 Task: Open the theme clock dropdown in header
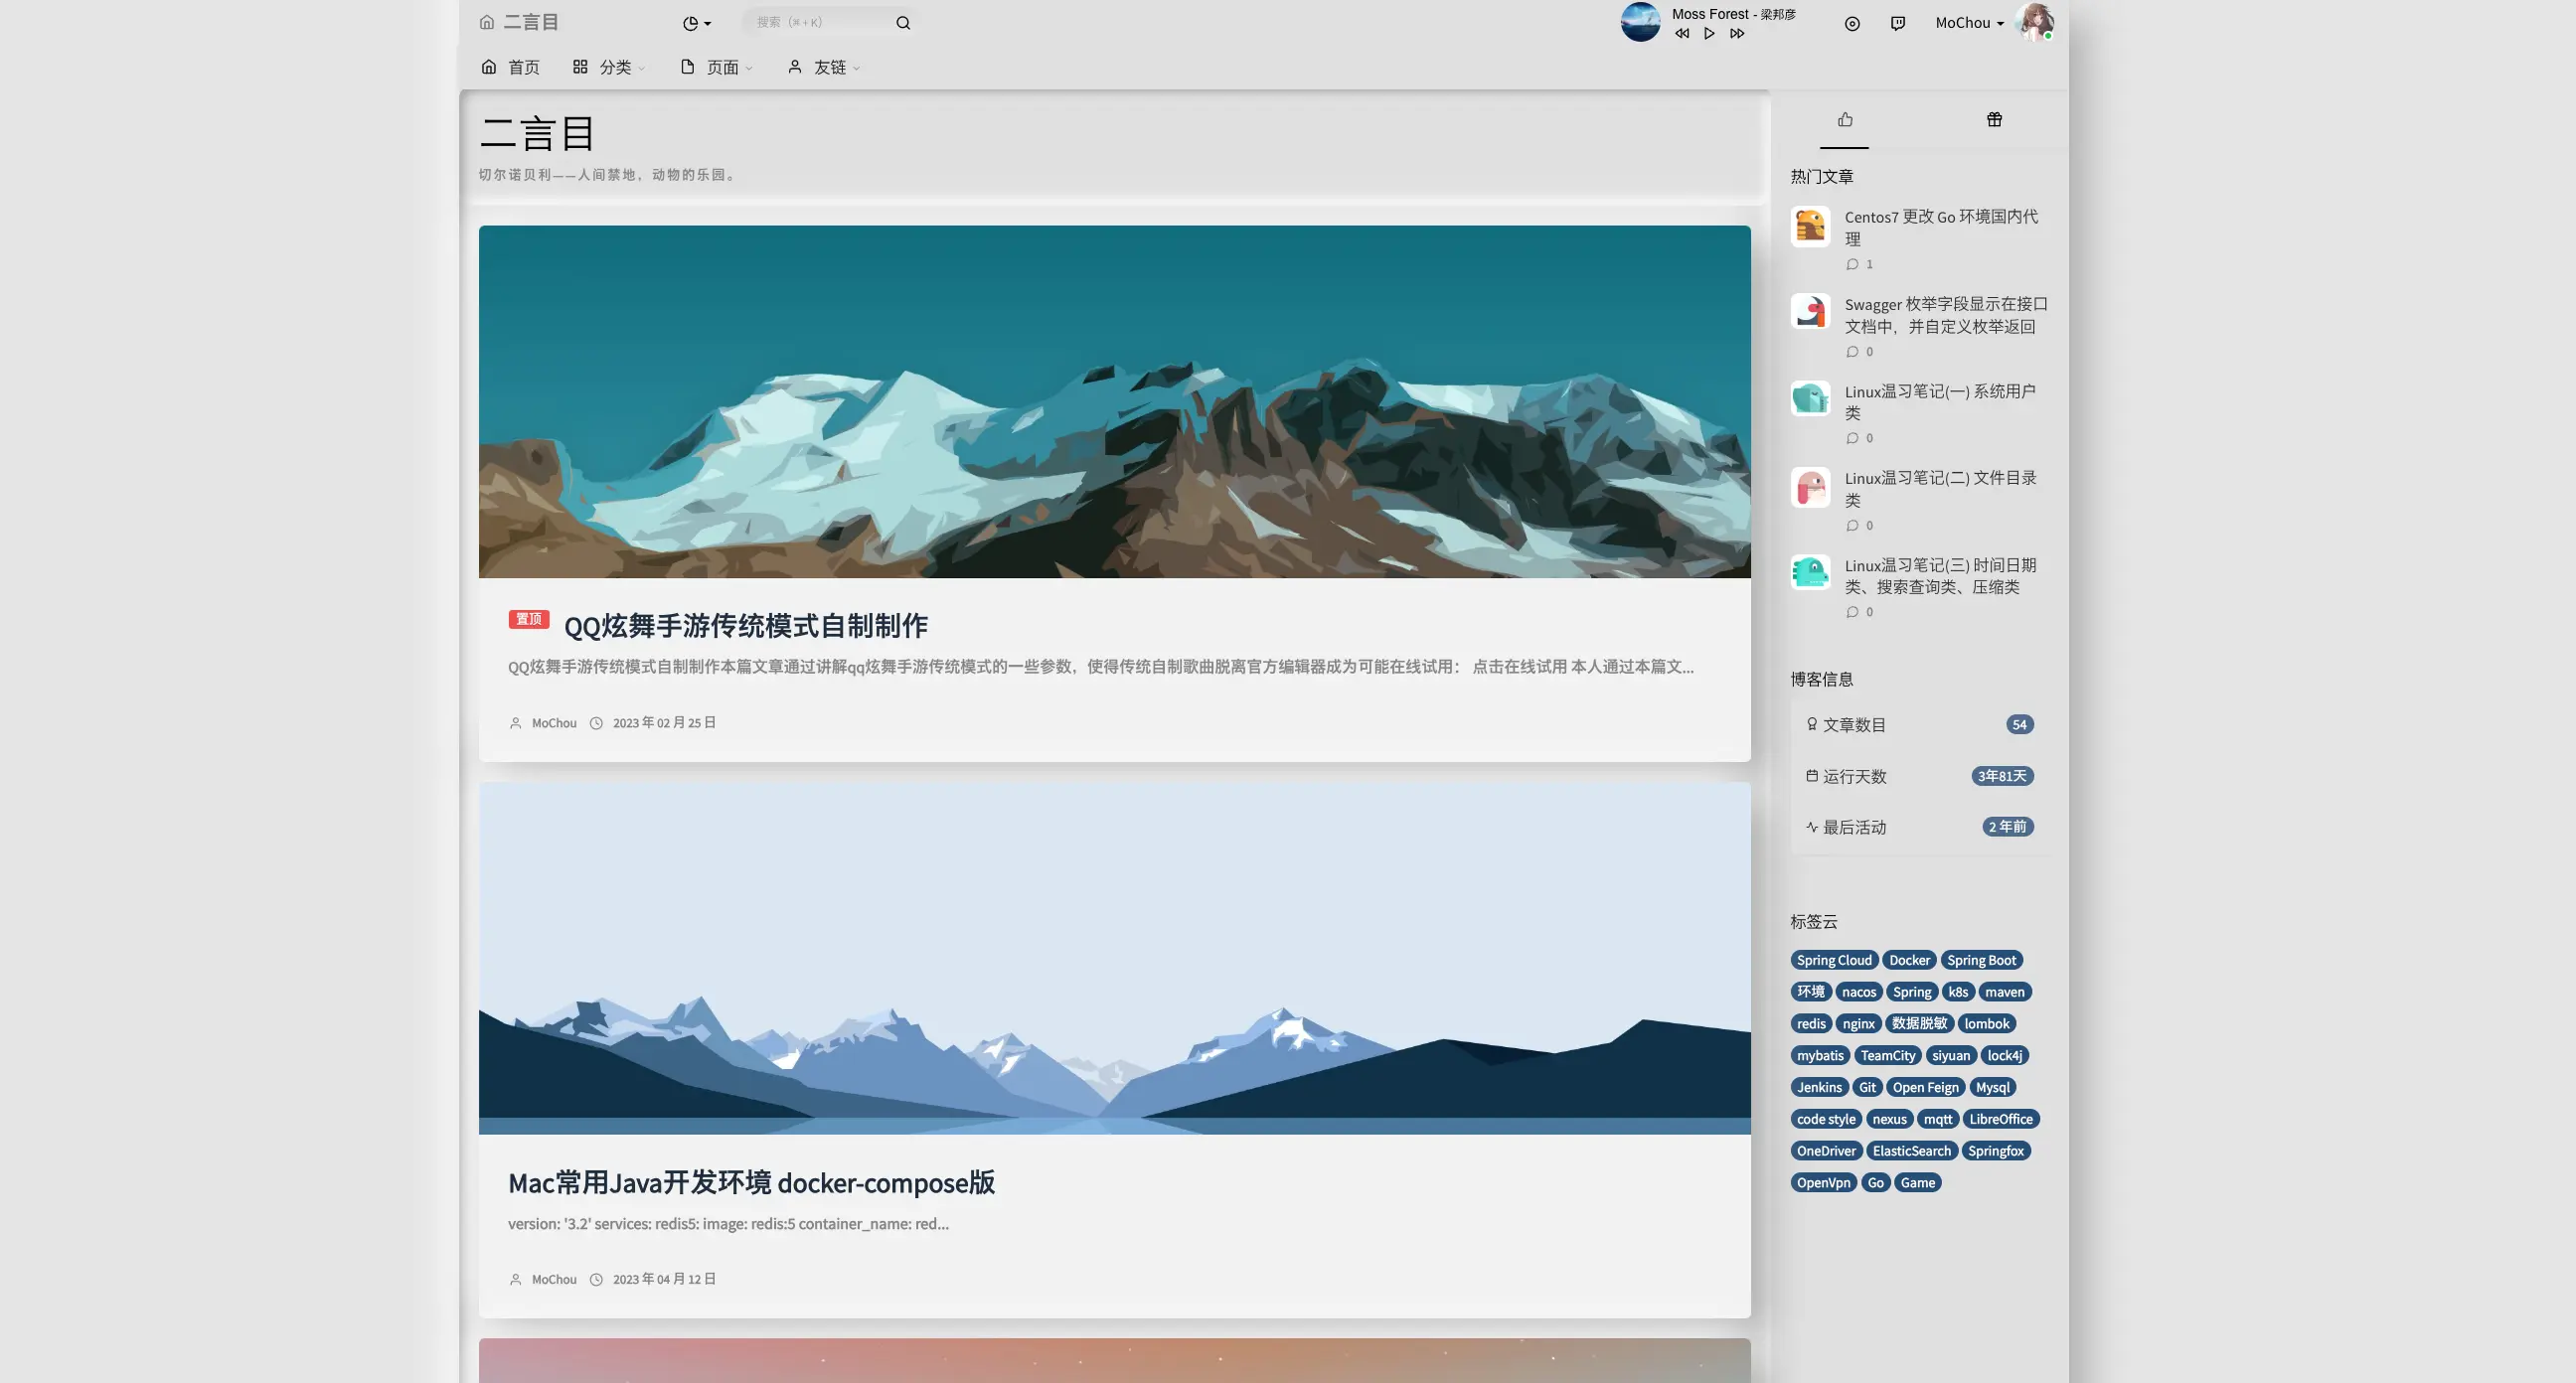pyautogui.click(x=697, y=23)
